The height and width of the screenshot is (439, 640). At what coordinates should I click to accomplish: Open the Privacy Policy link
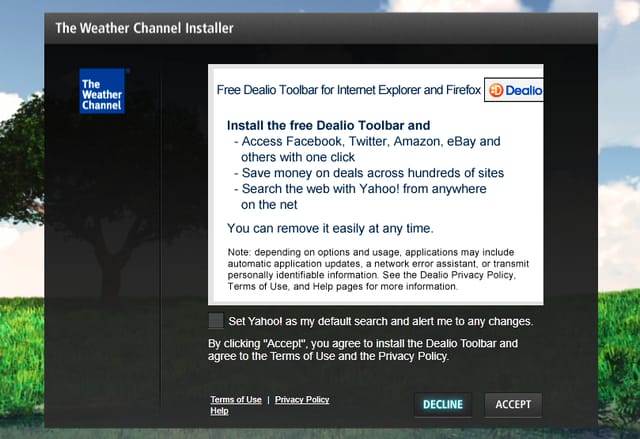click(302, 399)
